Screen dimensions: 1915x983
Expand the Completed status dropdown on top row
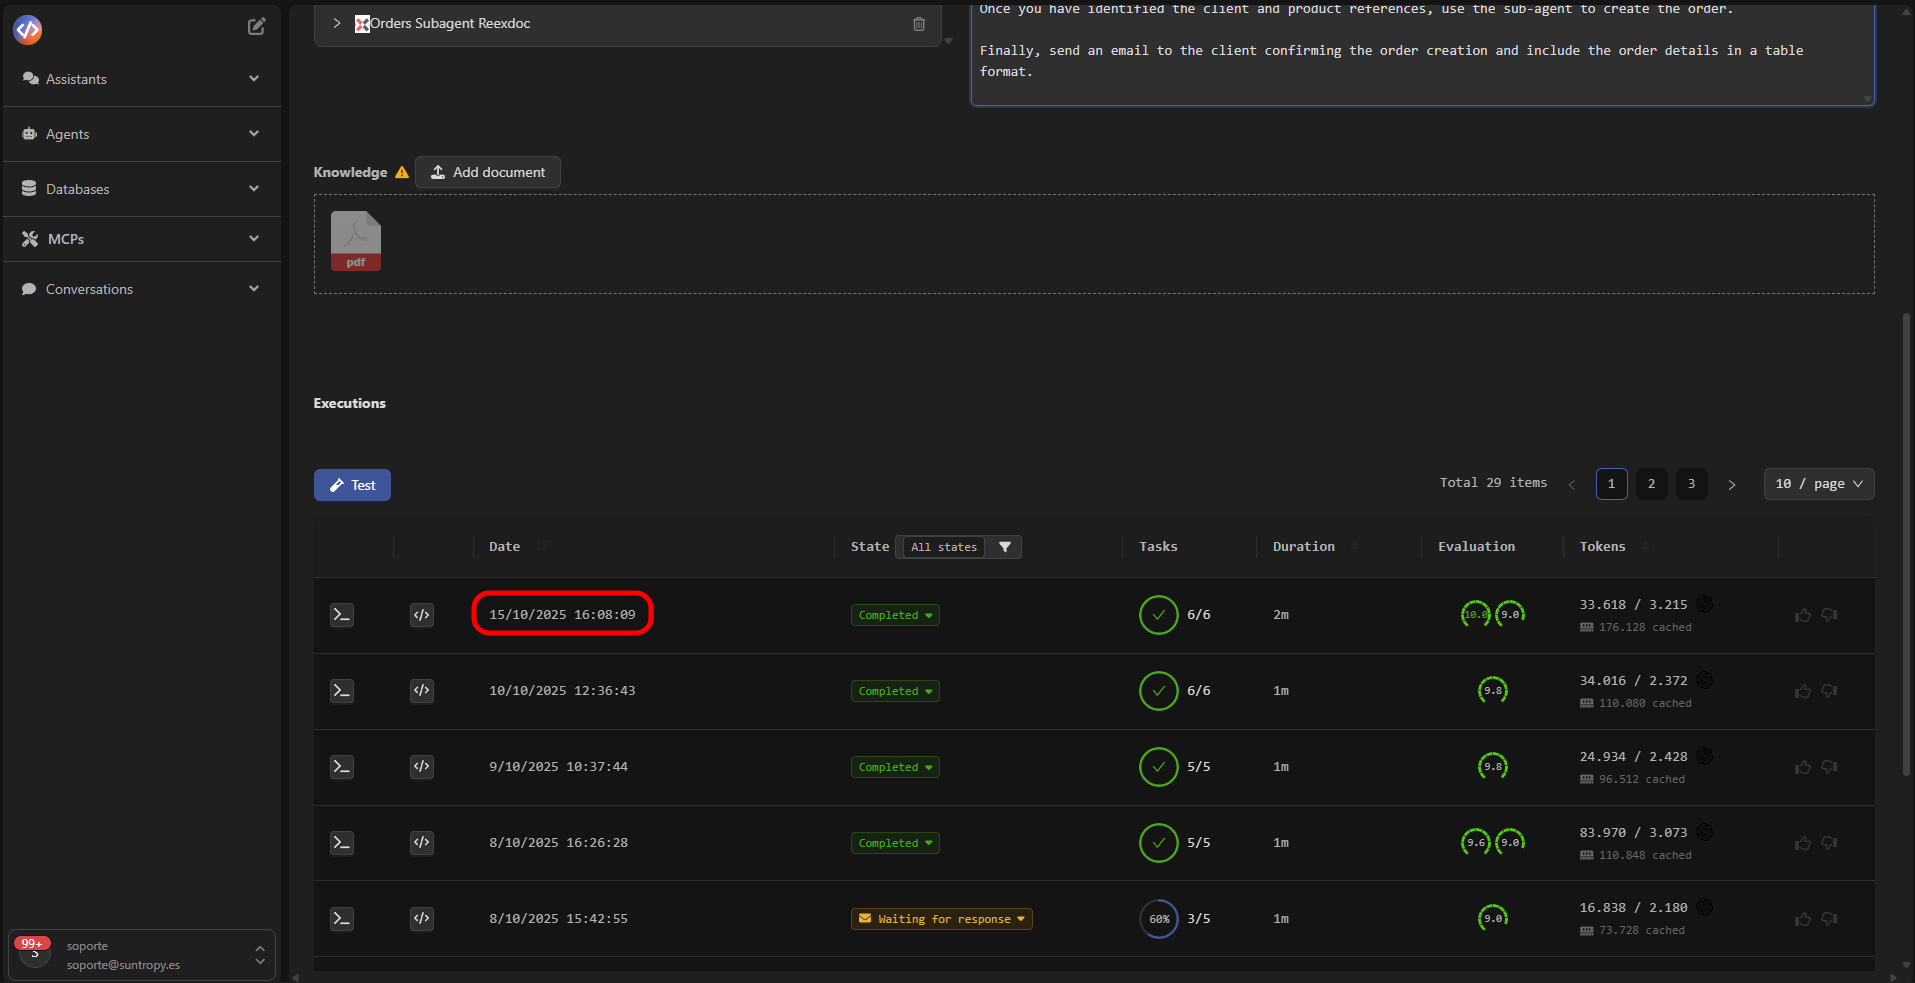[x=894, y=615]
